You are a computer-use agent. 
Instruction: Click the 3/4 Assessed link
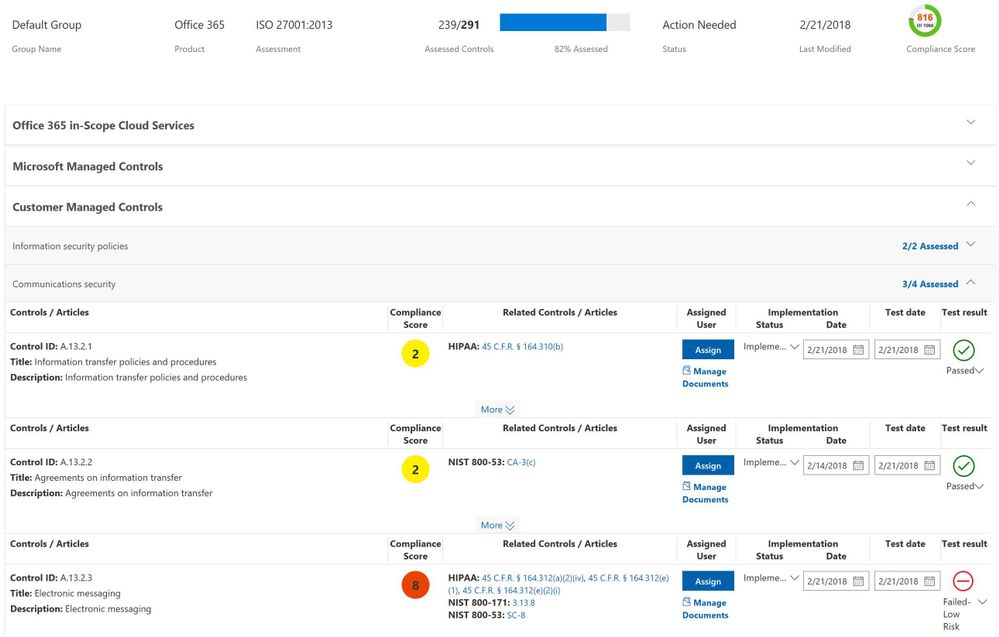tap(930, 285)
